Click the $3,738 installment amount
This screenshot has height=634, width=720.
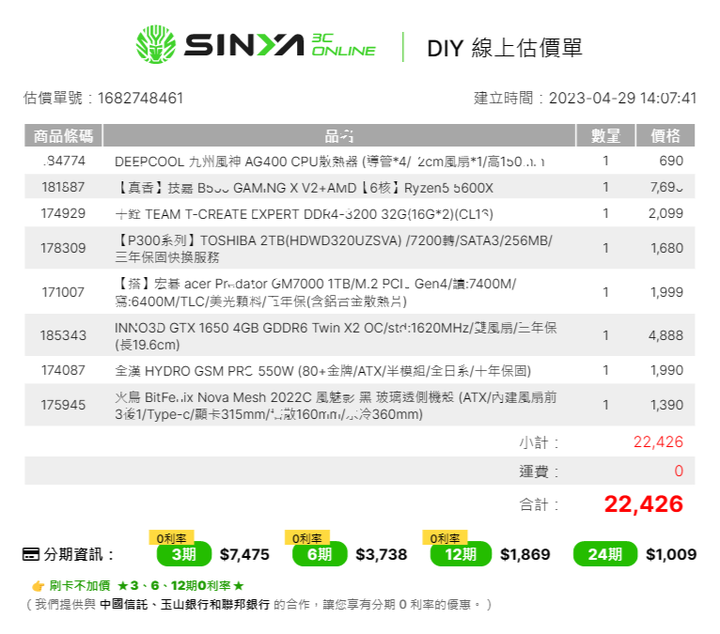[x=382, y=555]
